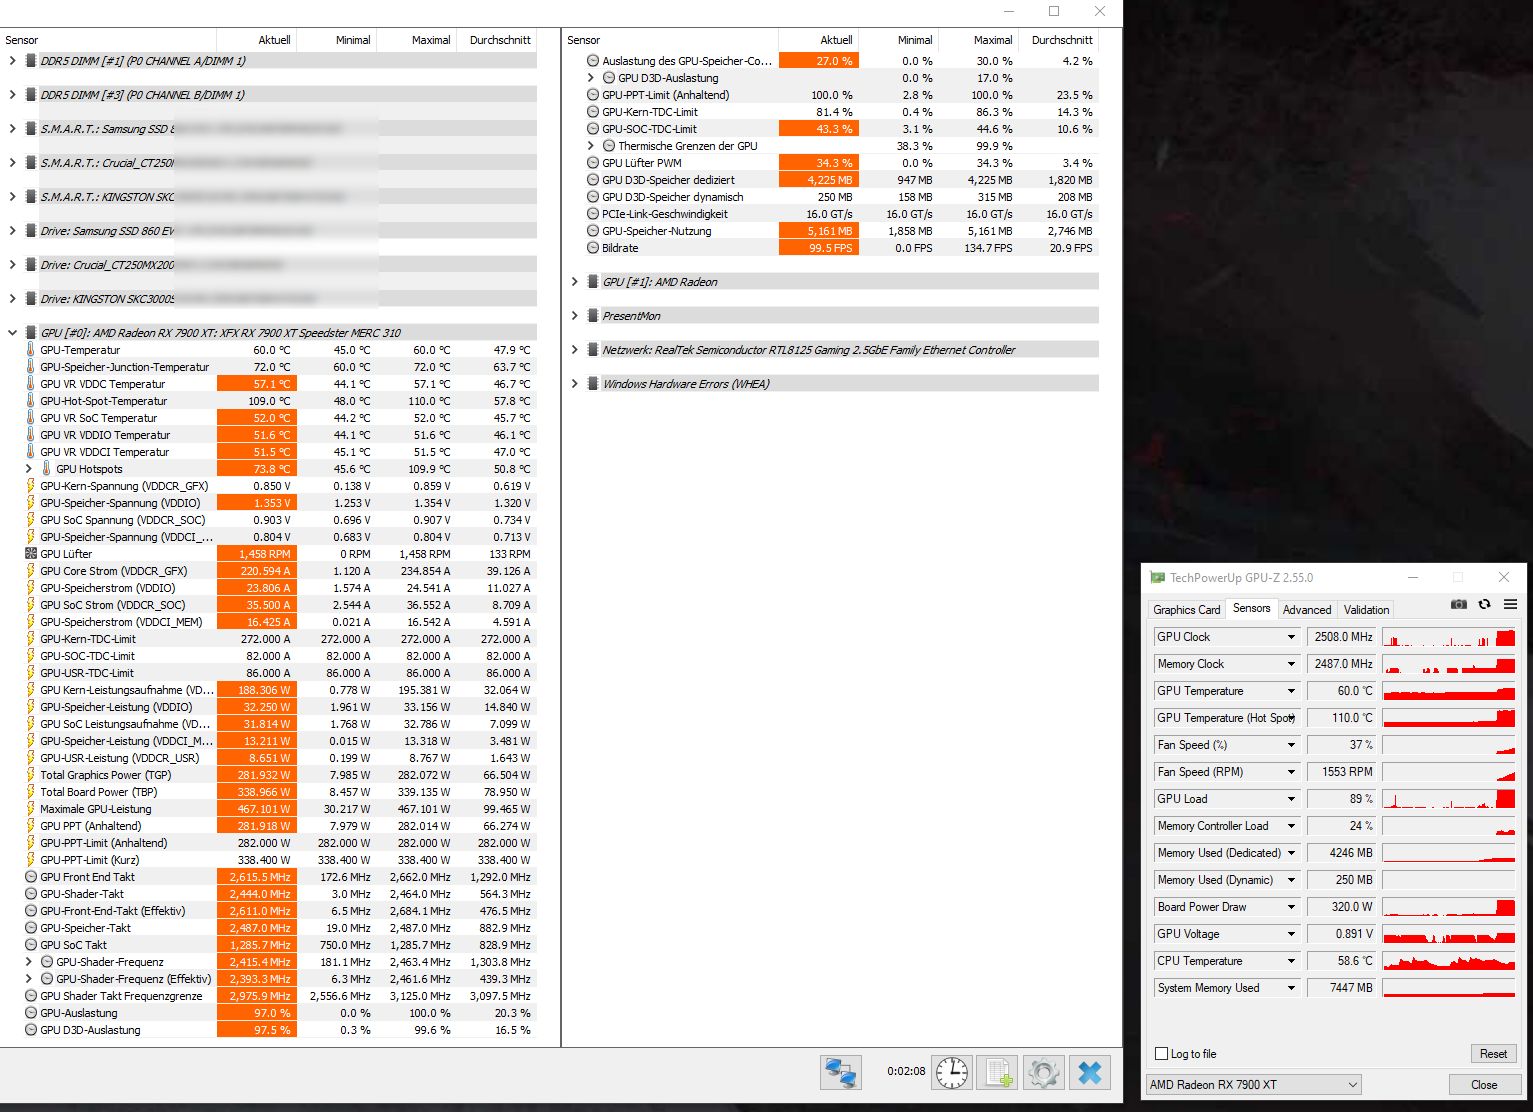Click the module icon beside DDR5 DIMM [#1]
Image resolution: width=1533 pixels, height=1112 pixels.
pos(31,61)
